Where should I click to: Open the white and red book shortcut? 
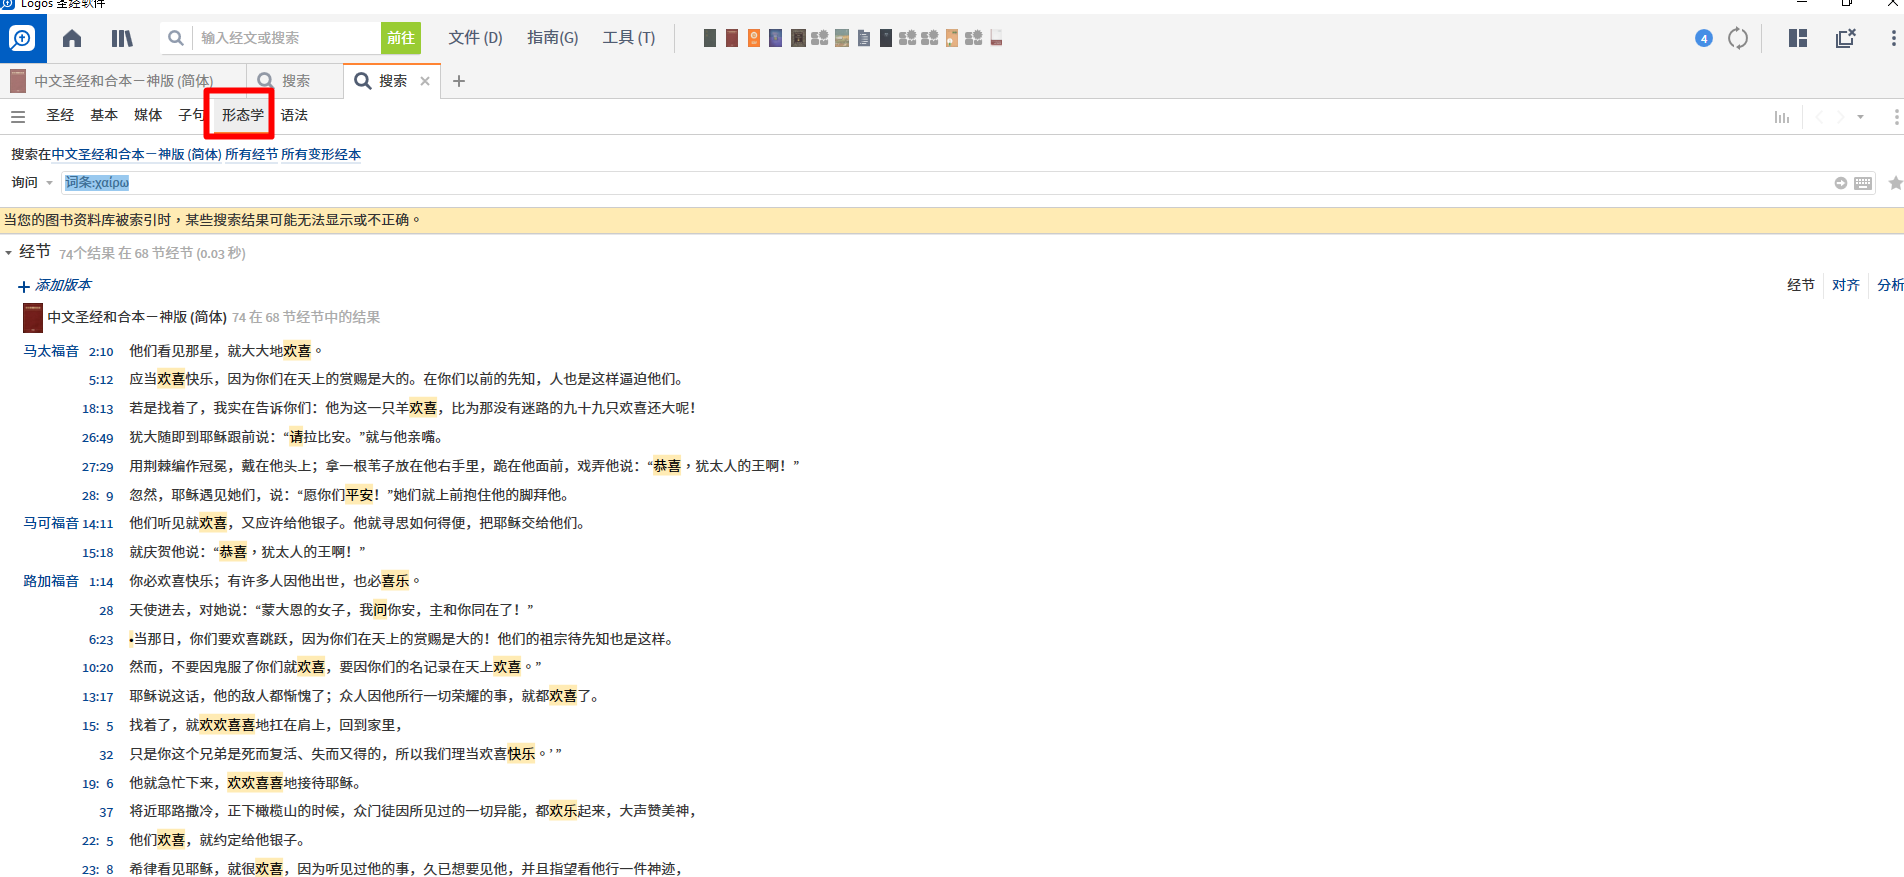pos(996,38)
